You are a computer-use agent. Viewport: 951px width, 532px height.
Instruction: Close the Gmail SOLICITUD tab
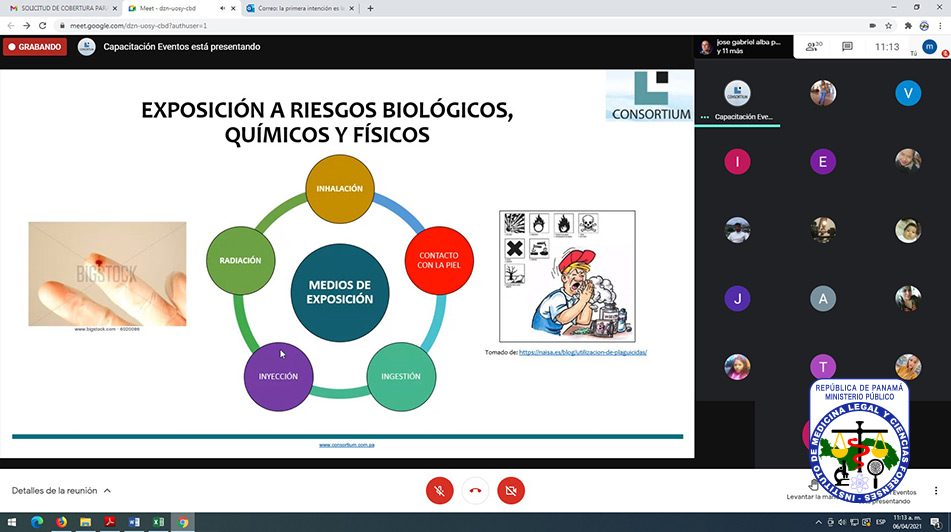point(115,8)
